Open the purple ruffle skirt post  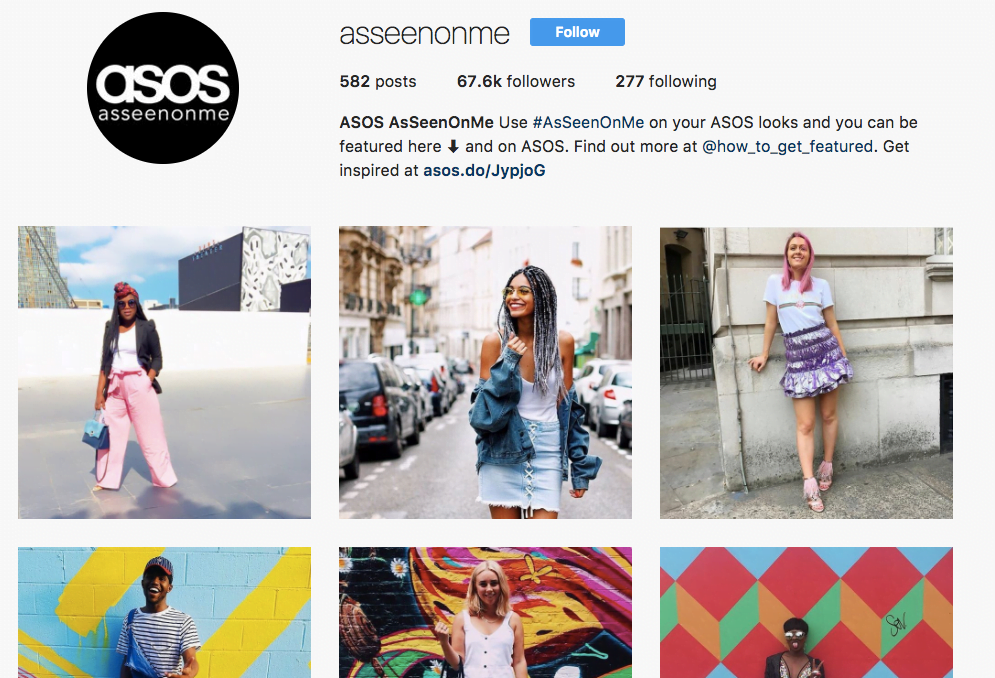pyautogui.click(x=806, y=373)
